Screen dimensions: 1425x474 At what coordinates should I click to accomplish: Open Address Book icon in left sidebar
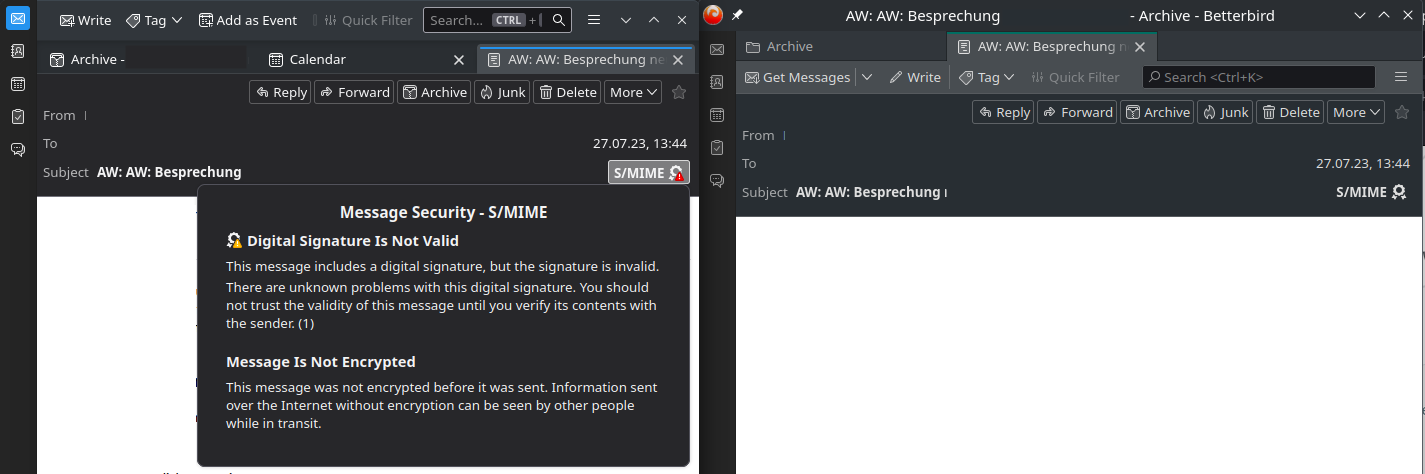tap(18, 52)
